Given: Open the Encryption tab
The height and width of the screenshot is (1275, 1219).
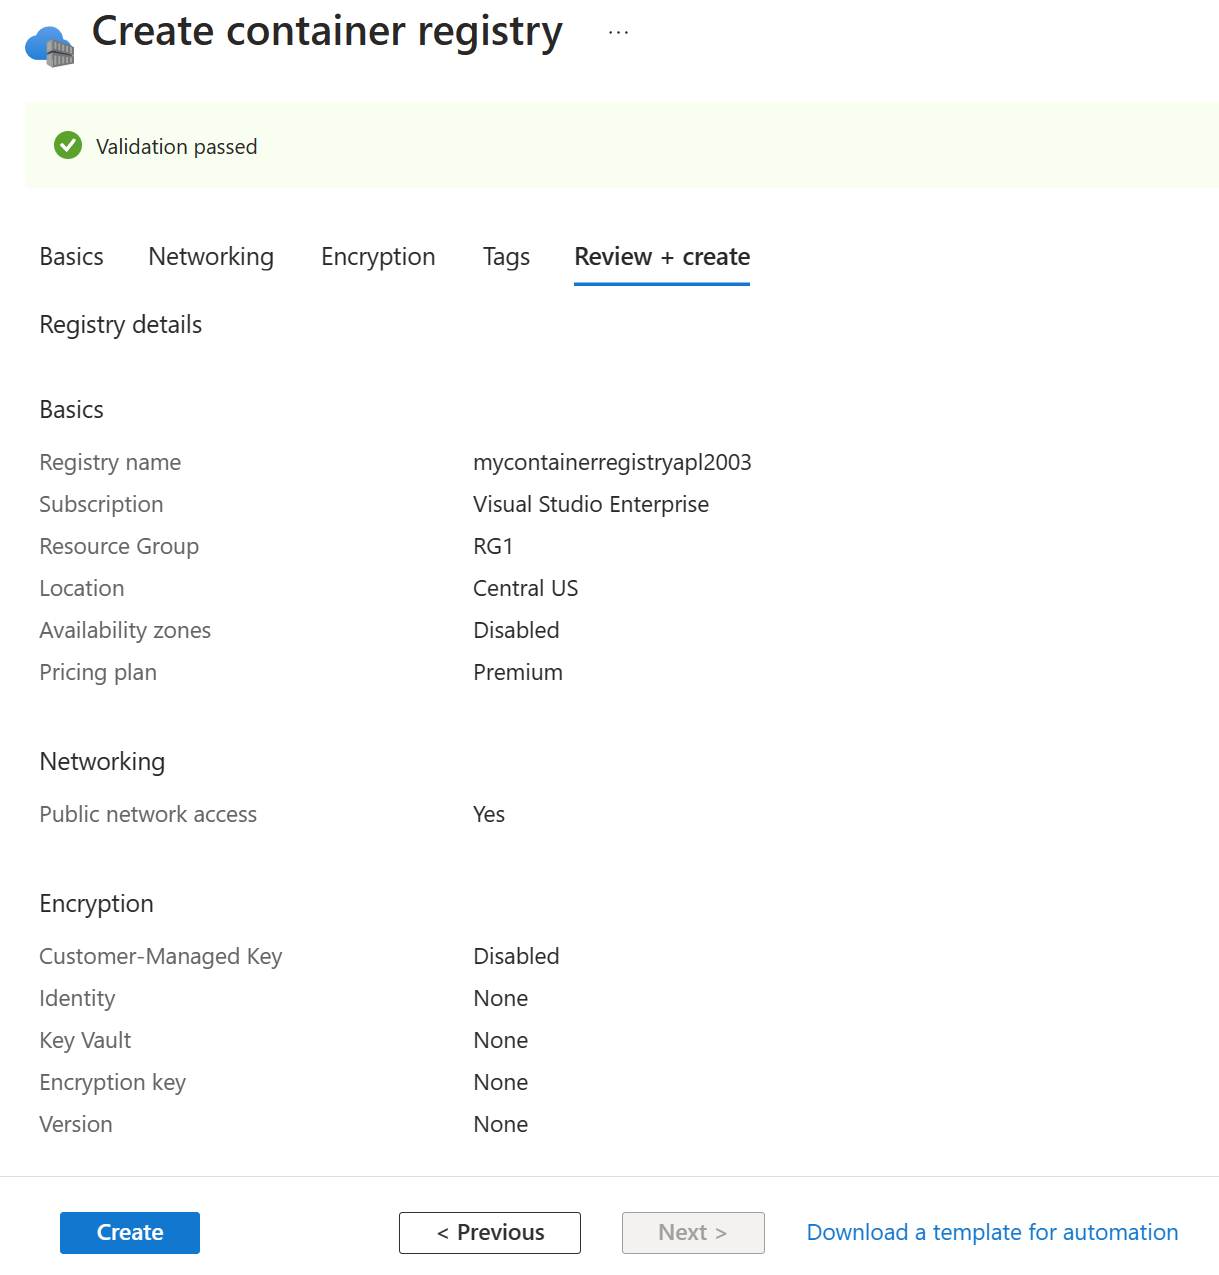Looking at the screenshot, I should tap(377, 257).
